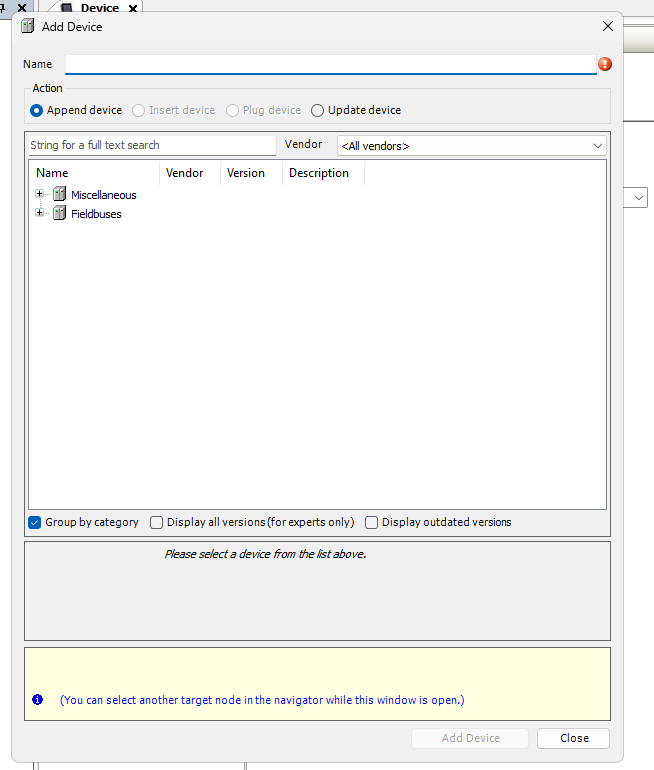The height and width of the screenshot is (770, 654).
Task: Enable Display outdated versions checkbox
Action: [x=371, y=522]
